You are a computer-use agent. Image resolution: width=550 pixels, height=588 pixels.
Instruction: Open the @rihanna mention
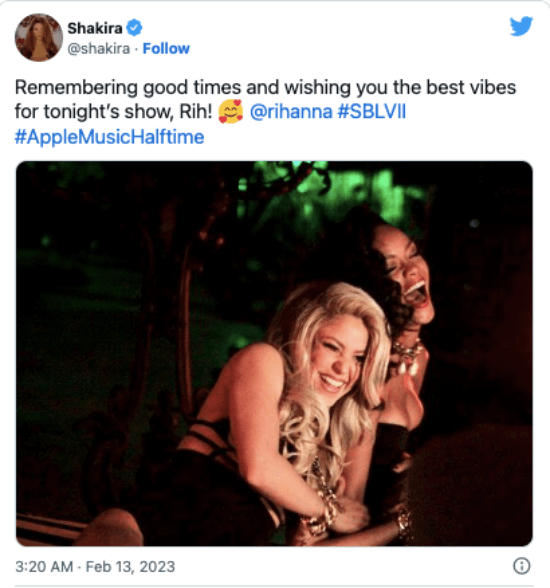(291, 112)
